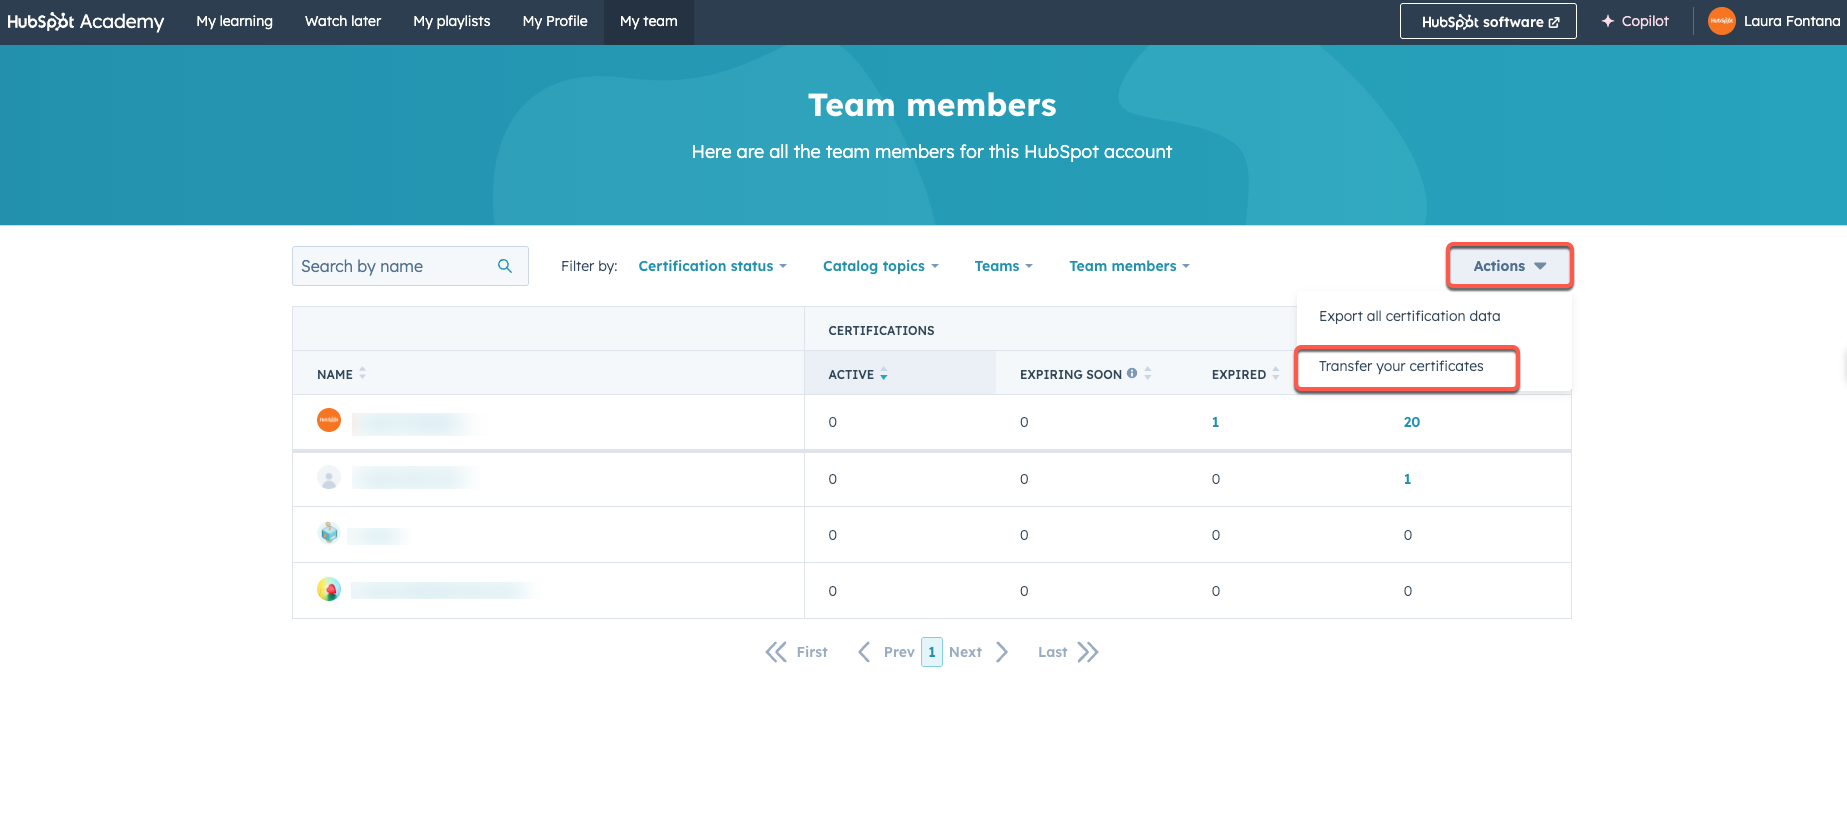
Task: Sort by Expired column arrows
Action: click(1276, 373)
